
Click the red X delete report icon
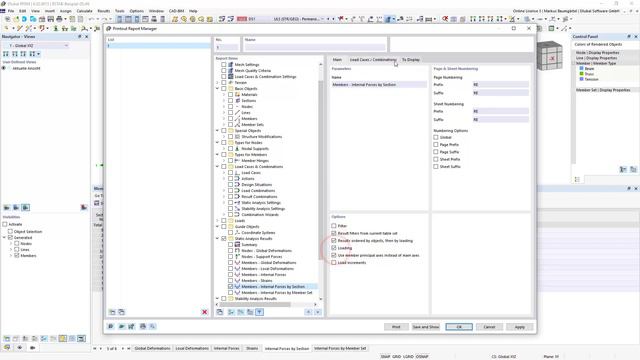coord(204,312)
